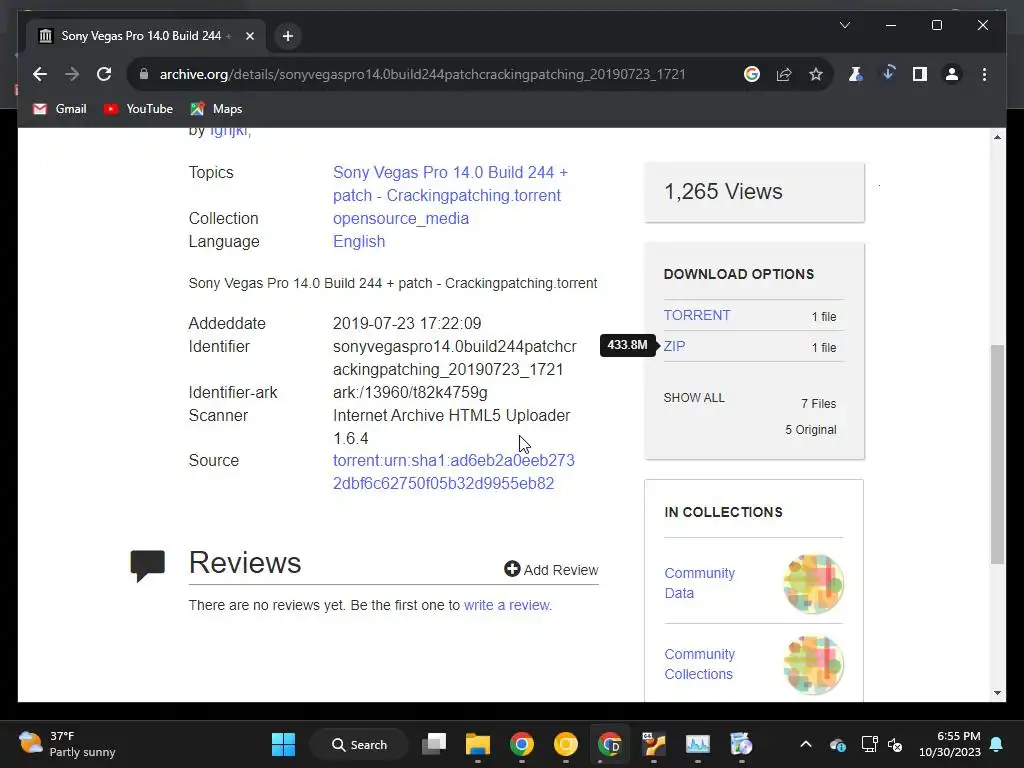Open the Sony Vegas Pro topic link
Viewport: 1024px width, 768px height.
pyautogui.click(x=450, y=184)
